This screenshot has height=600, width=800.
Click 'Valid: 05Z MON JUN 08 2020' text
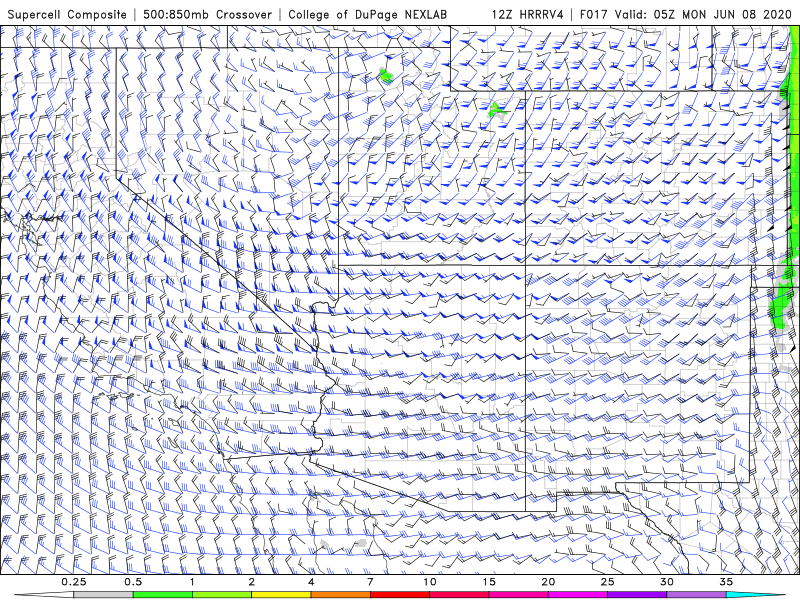click(x=703, y=15)
